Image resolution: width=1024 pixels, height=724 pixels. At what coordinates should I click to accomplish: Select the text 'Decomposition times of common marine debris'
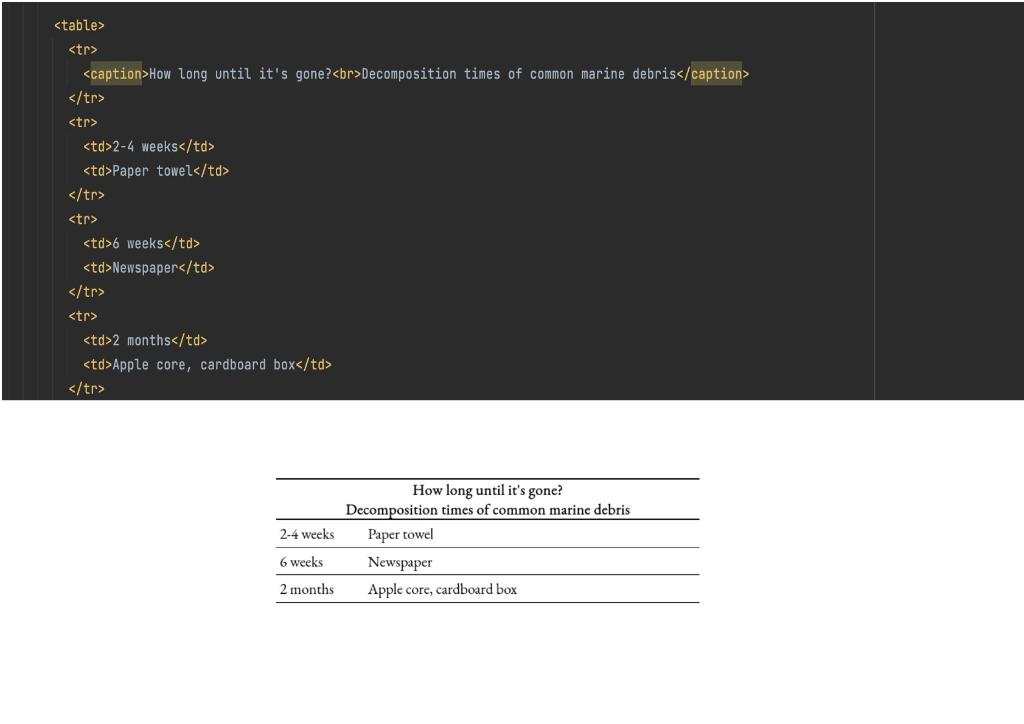point(520,73)
